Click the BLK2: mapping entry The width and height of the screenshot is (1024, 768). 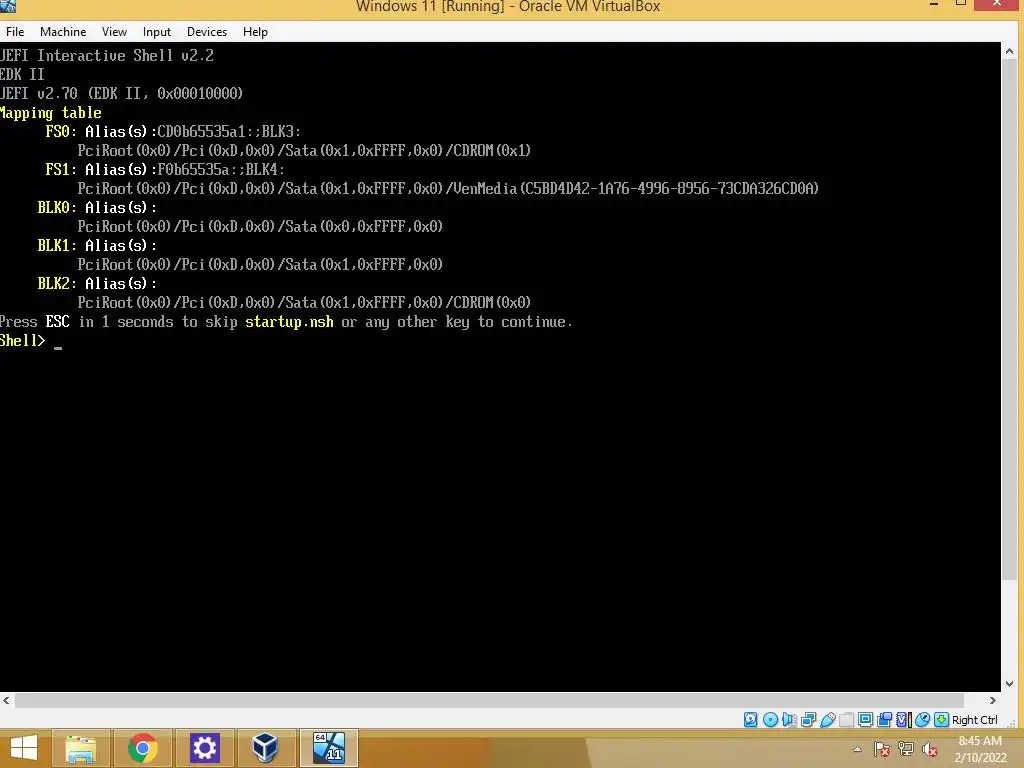57,283
